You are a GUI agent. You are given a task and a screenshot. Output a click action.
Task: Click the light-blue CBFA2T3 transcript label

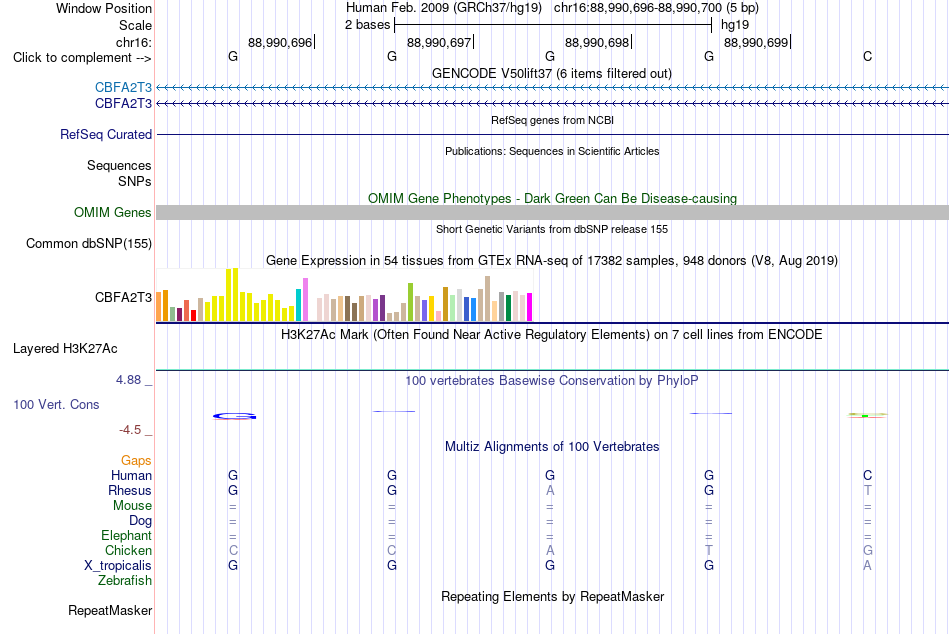coord(123,87)
